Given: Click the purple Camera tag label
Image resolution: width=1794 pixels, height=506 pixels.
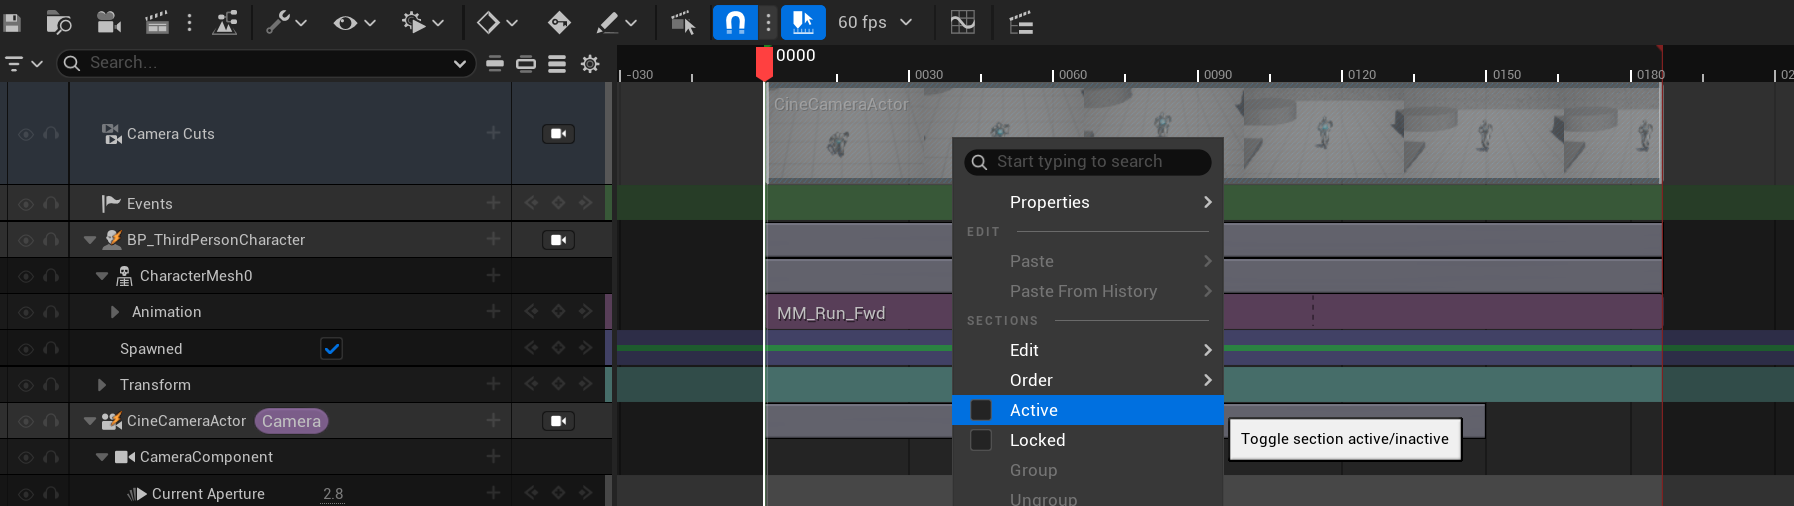Looking at the screenshot, I should point(291,421).
